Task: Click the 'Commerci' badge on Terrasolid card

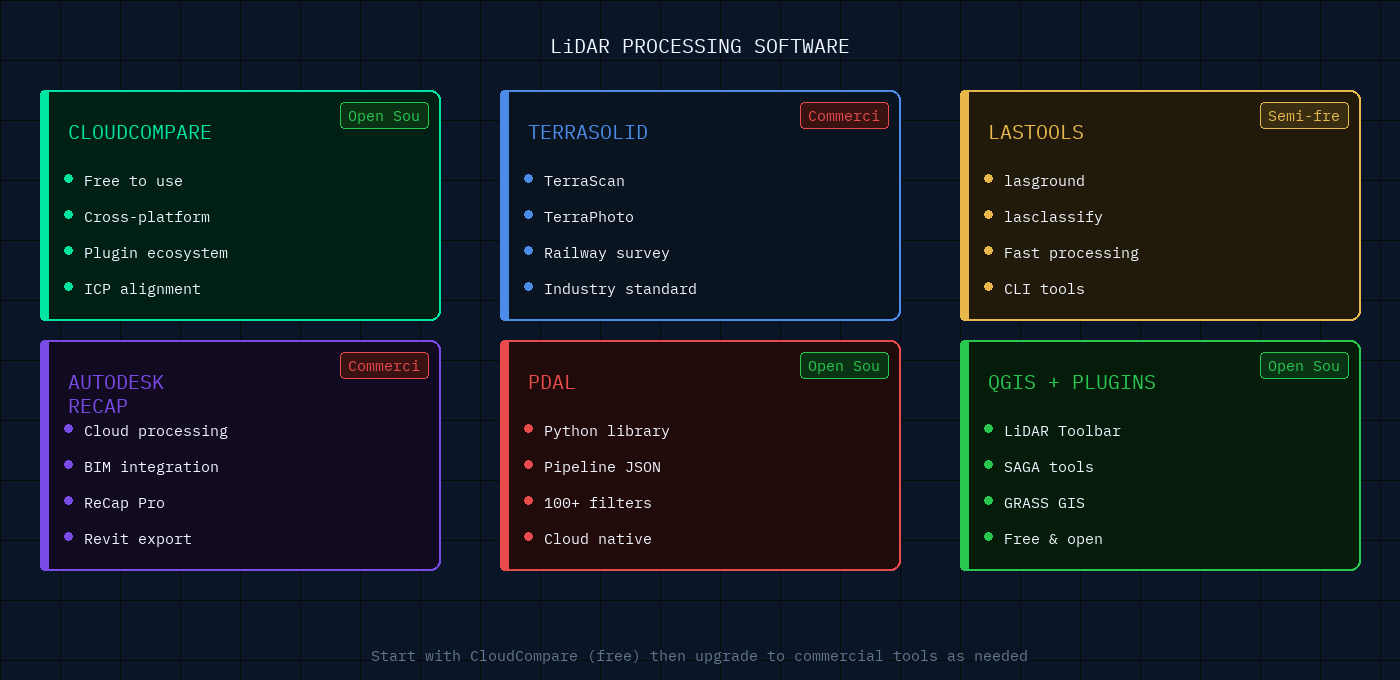Action: 844,116
